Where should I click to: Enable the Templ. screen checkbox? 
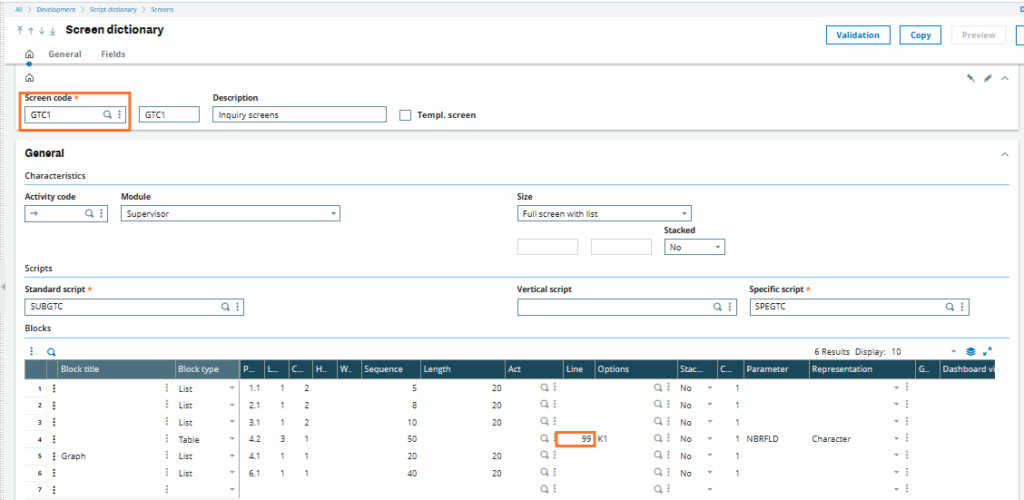(405, 115)
